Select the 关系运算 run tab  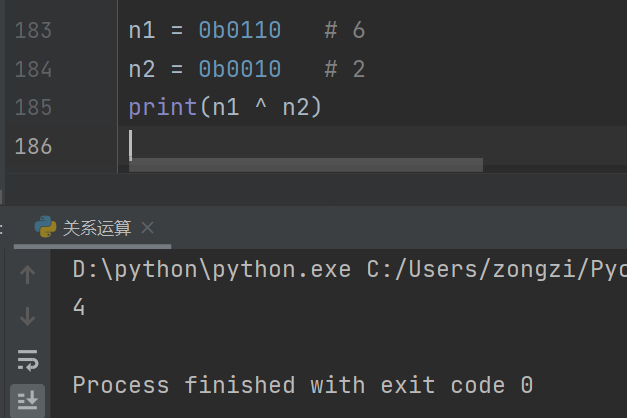coord(97,228)
